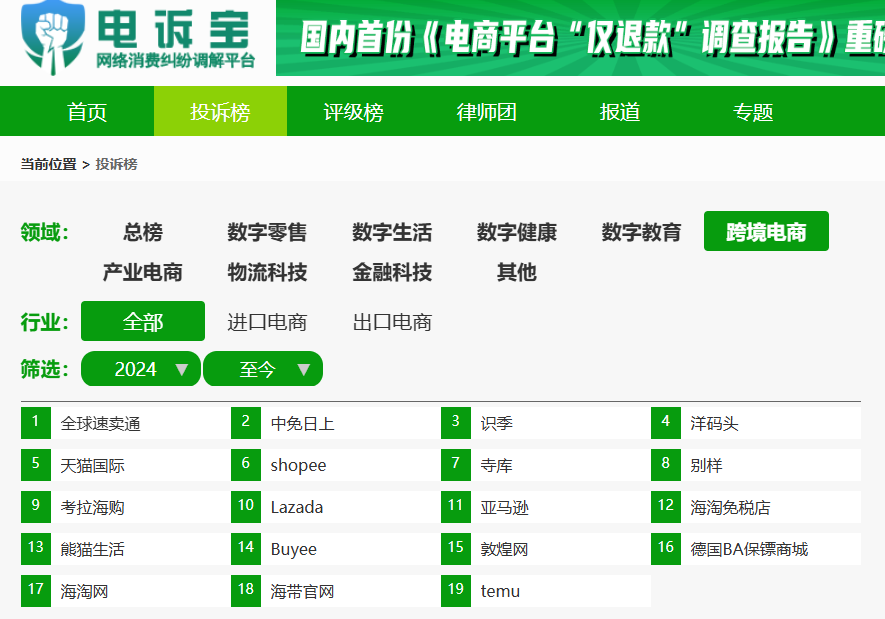The height and width of the screenshot is (619, 885).
Task: Select the 物流科技 domain
Action: [x=267, y=272]
